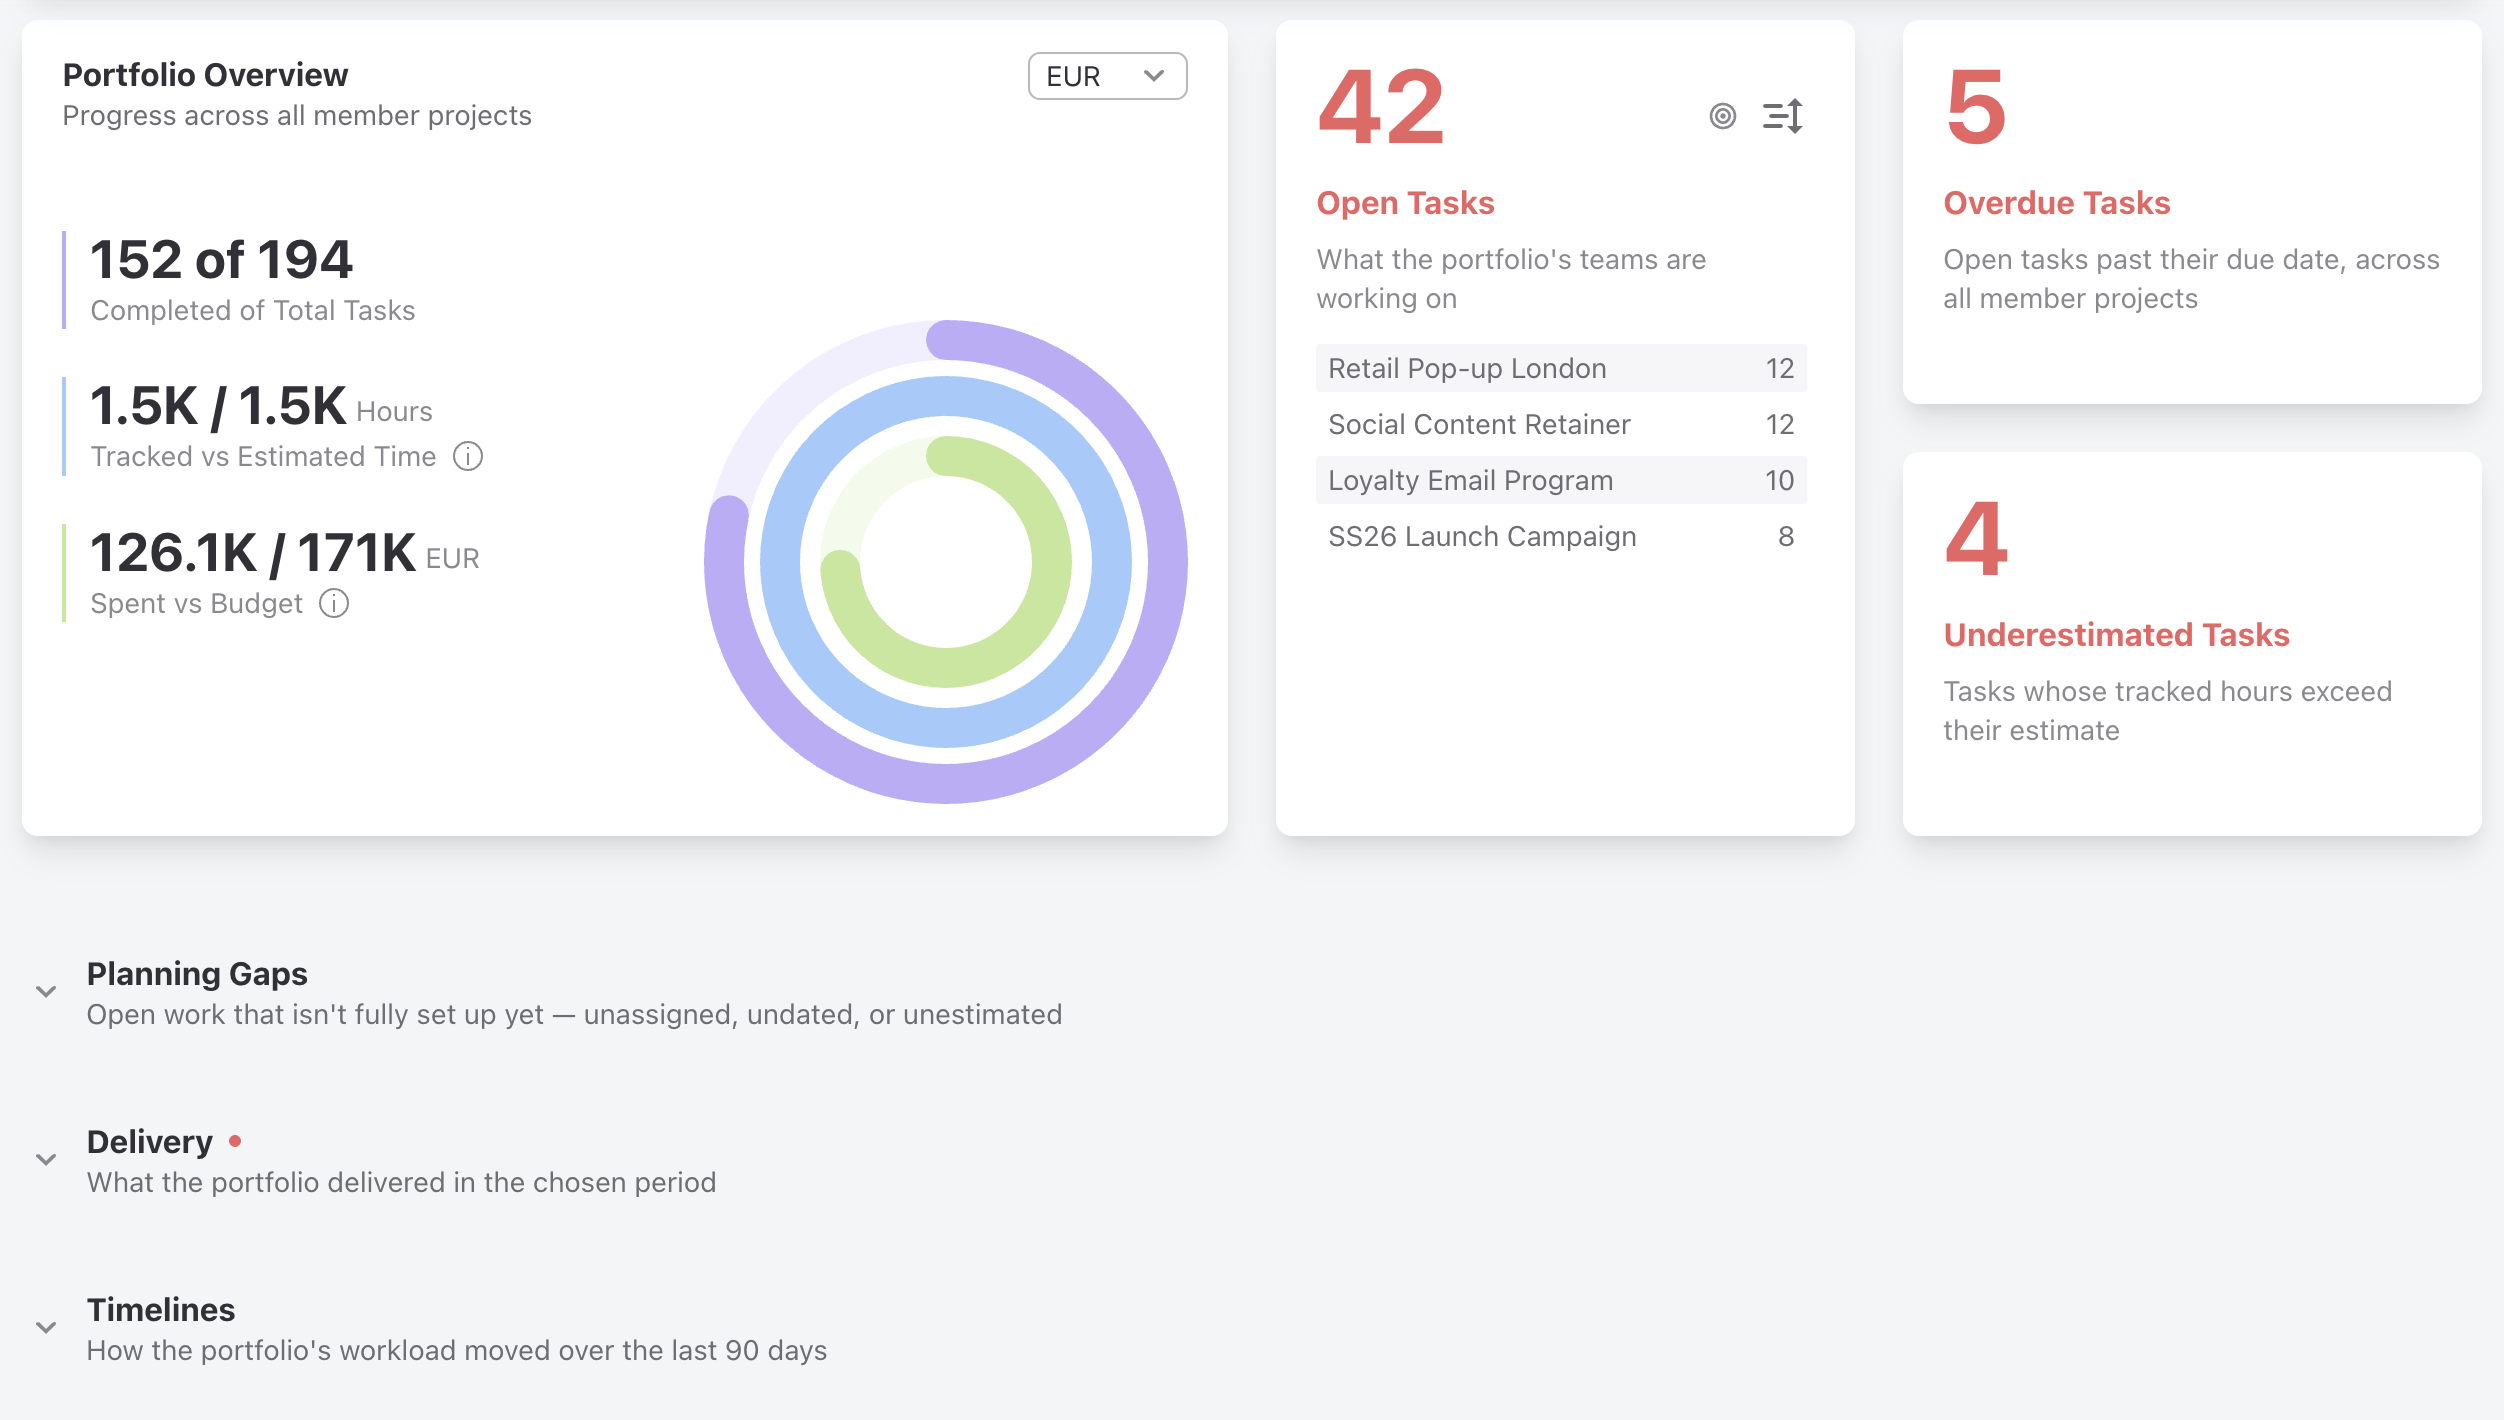Click the 5 overdue tasks count
The height and width of the screenshot is (1420, 2504).
pyautogui.click(x=1976, y=107)
